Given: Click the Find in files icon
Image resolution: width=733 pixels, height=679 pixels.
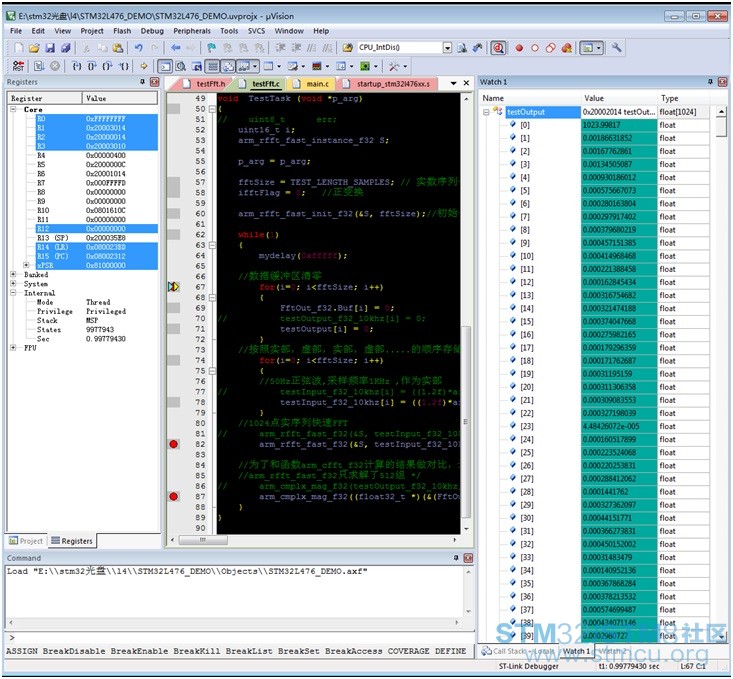Looking at the screenshot, I should click(347, 48).
